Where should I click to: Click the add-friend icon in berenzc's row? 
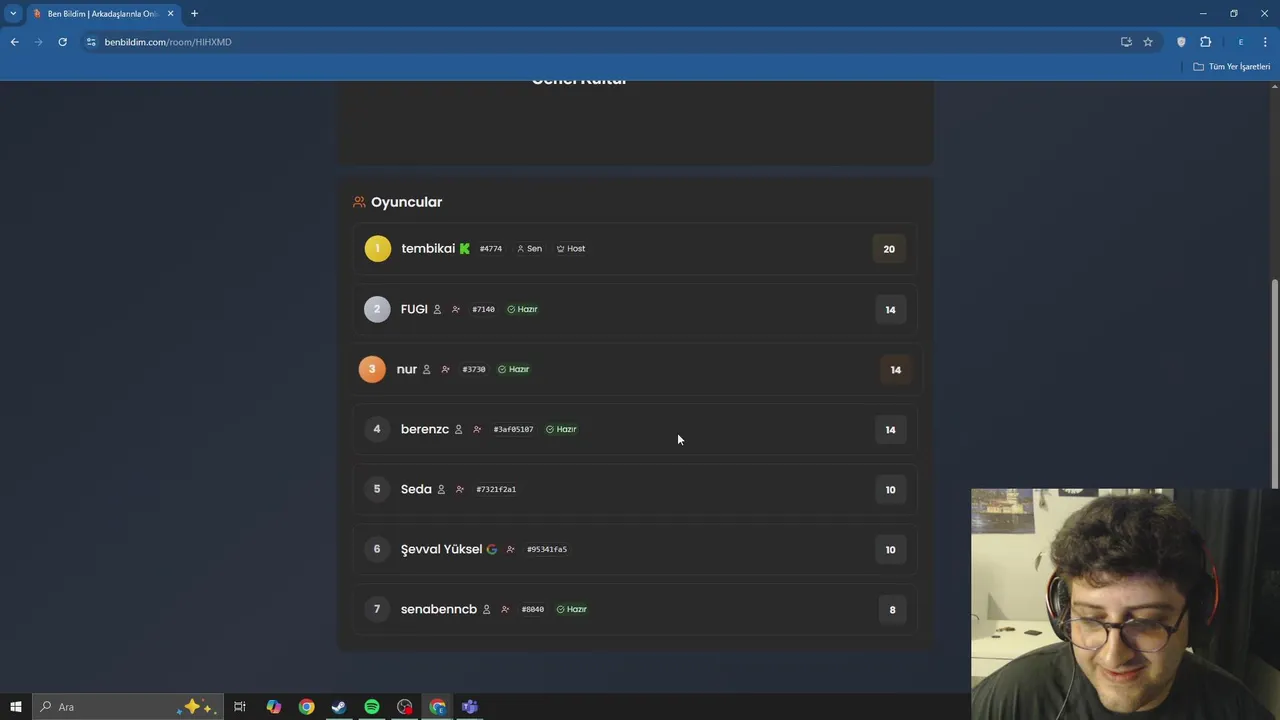pyautogui.click(x=477, y=429)
